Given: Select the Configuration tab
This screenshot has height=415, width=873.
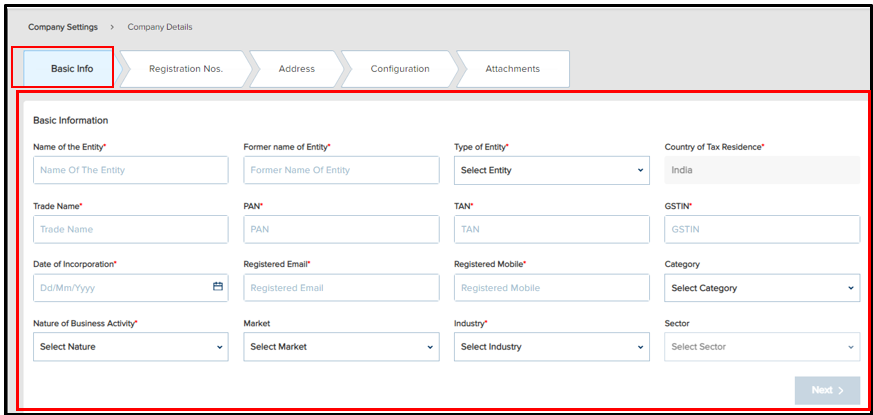Looking at the screenshot, I should (x=400, y=69).
